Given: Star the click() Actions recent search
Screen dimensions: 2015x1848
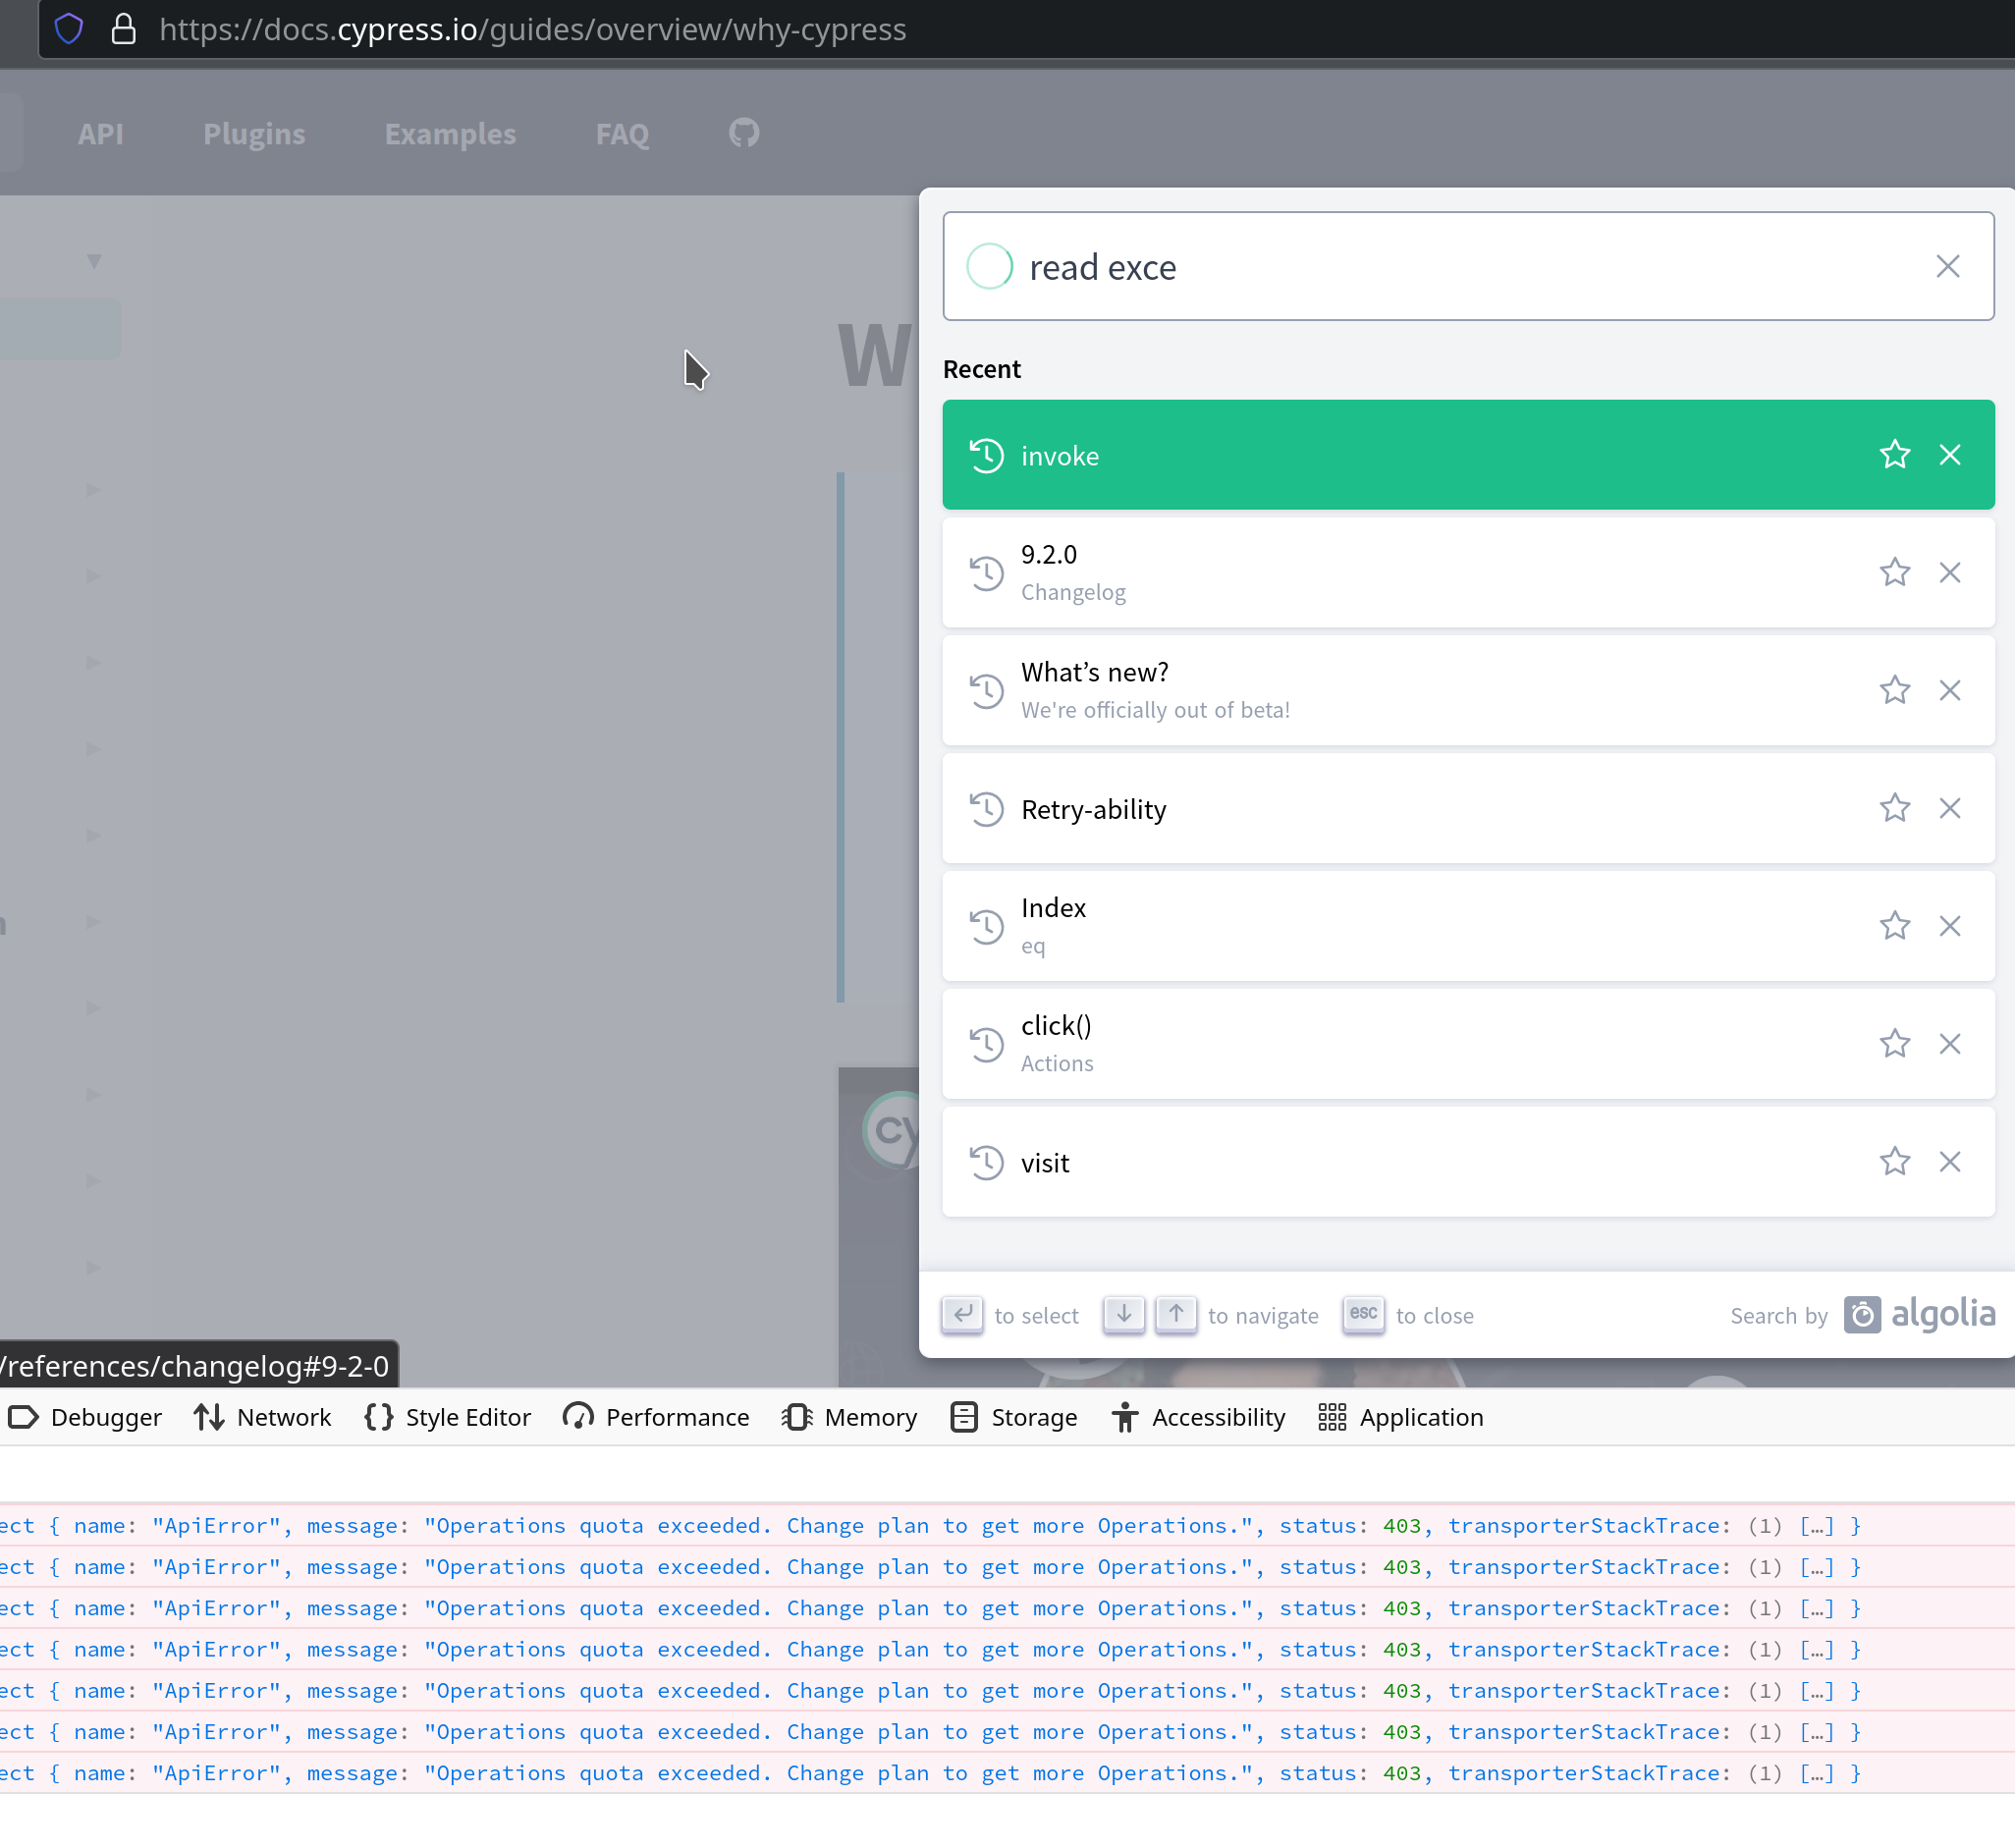Looking at the screenshot, I should (1894, 1043).
